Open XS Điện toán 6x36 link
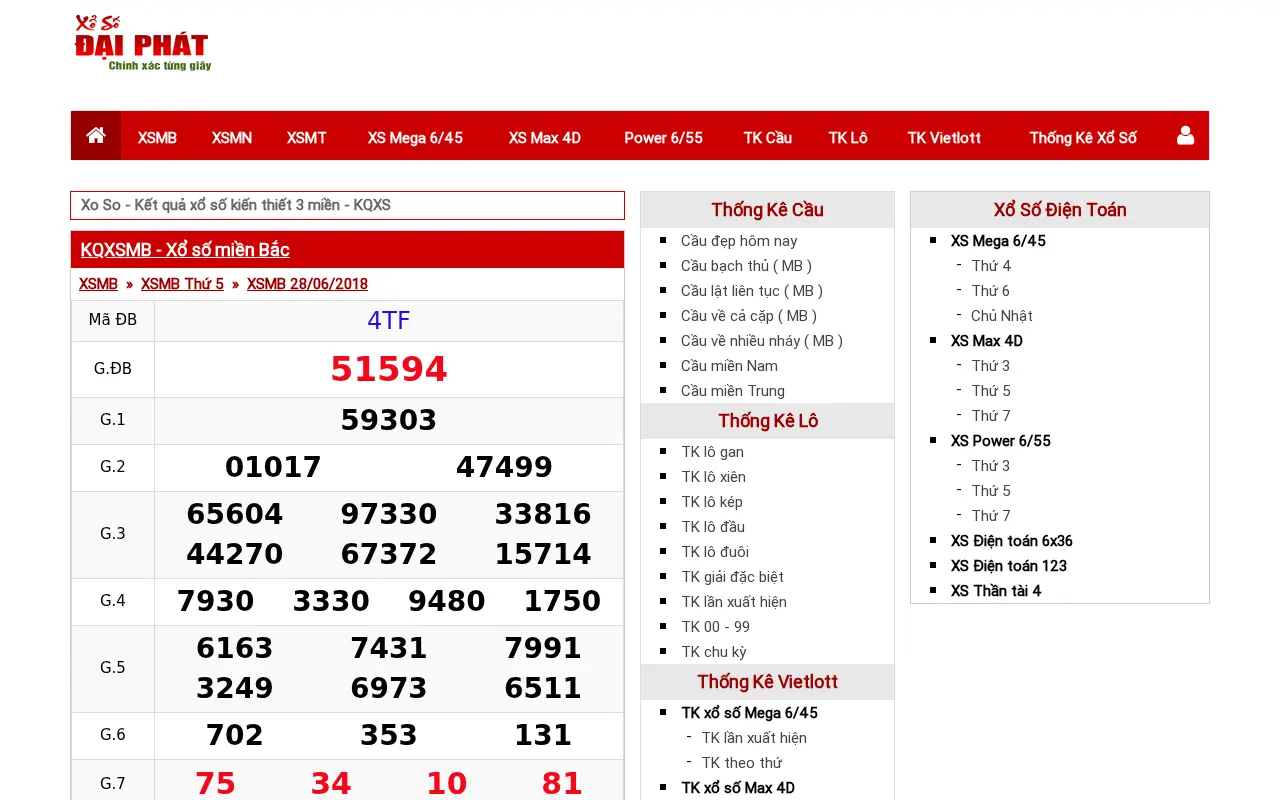 pyautogui.click(x=1012, y=541)
